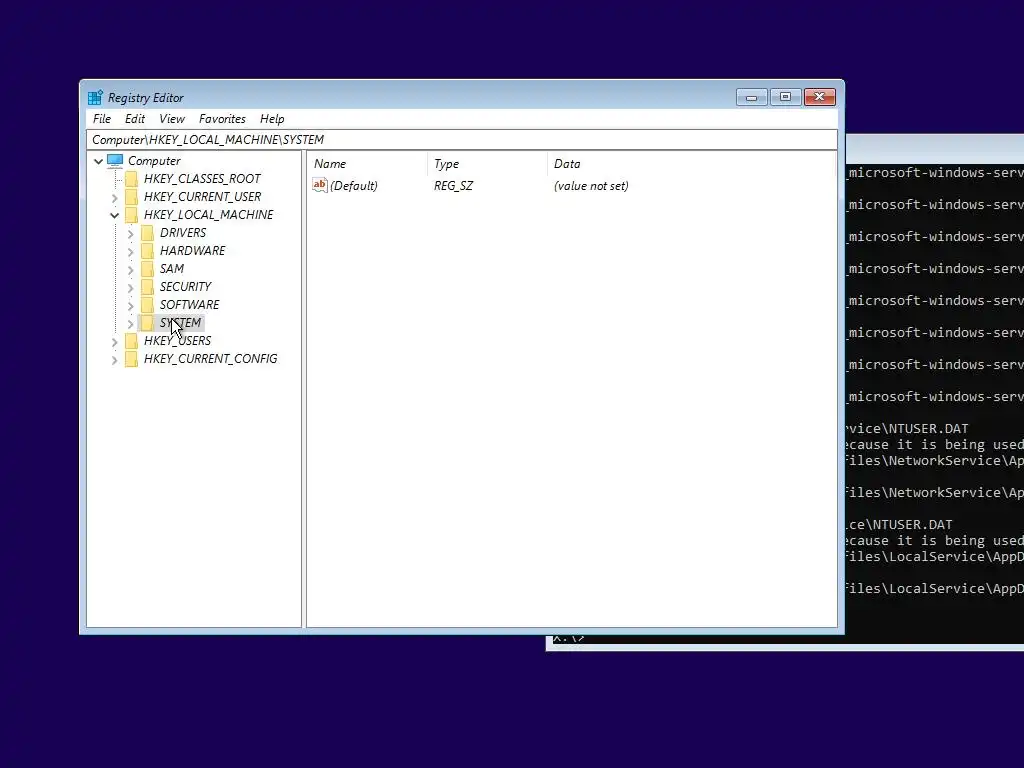Select the SOFTWARE key label

pyautogui.click(x=189, y=304)
